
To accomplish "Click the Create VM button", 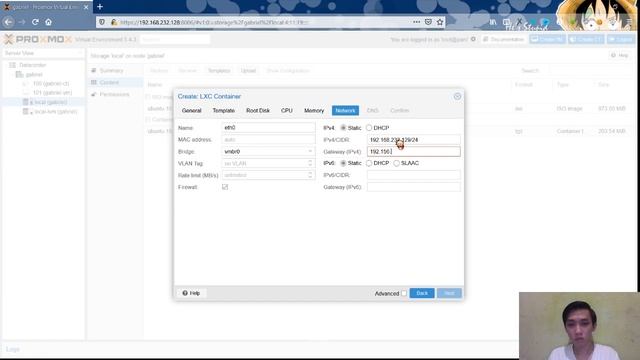I will click(548, 39).
